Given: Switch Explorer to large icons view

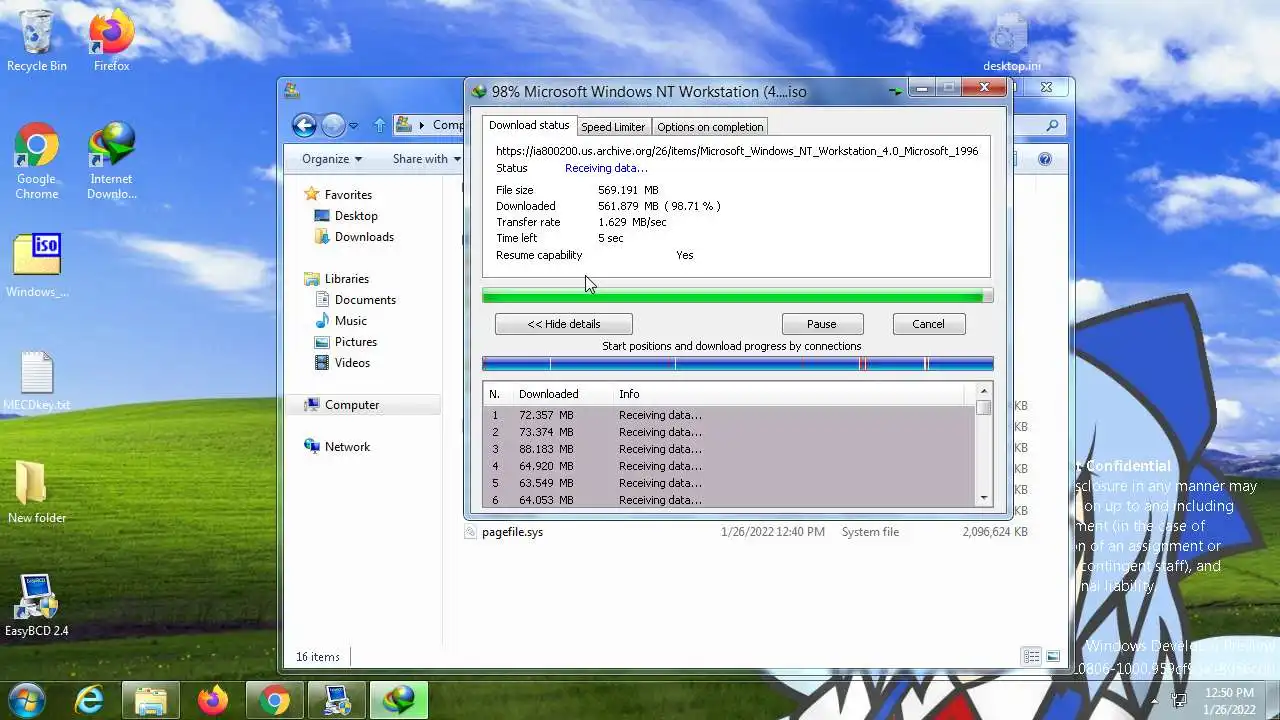Looking at the screenshot, I should [1053, 657].
